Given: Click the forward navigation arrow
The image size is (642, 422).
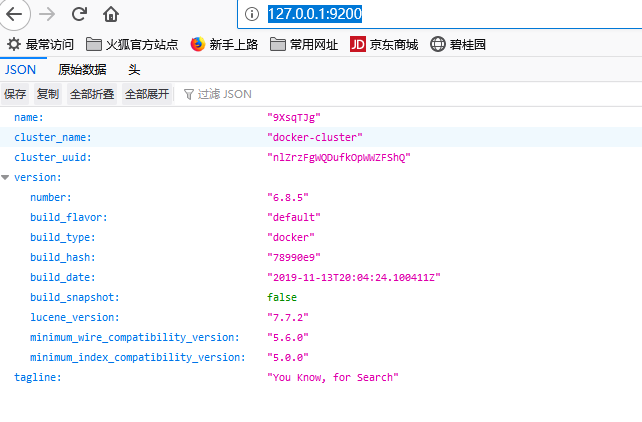Looking at the screenshot, I should [x=47, y=14].
